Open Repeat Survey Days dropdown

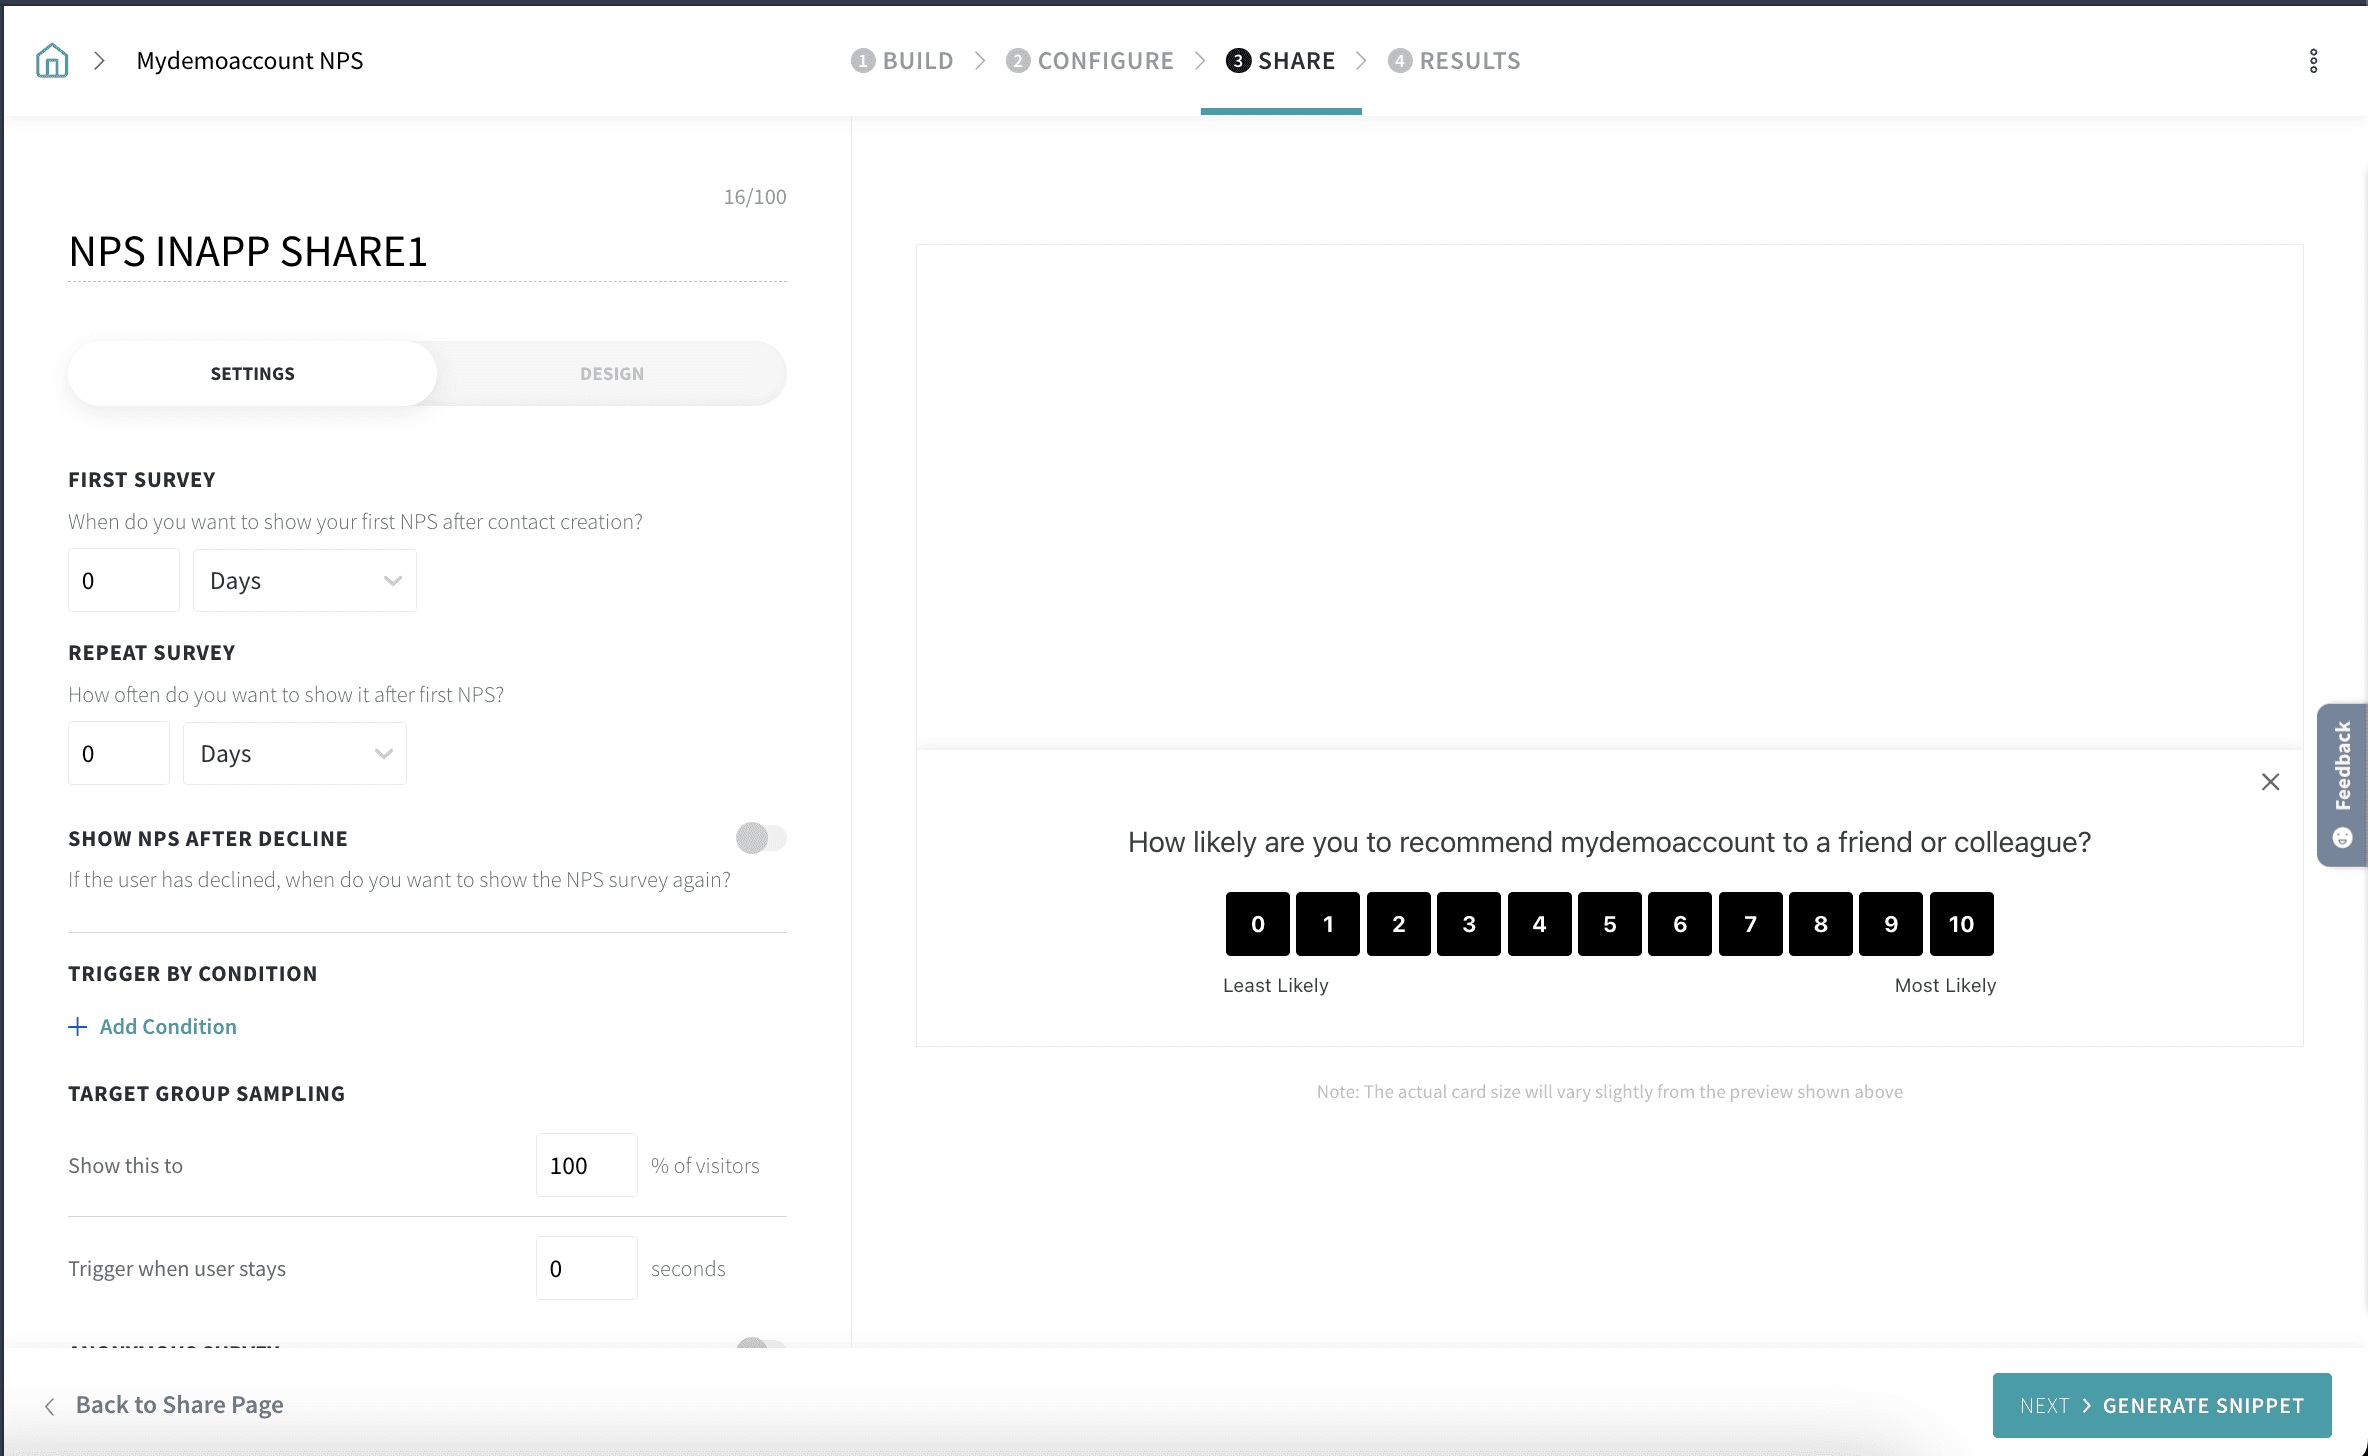pyautogui.click(x=294, y=754)
